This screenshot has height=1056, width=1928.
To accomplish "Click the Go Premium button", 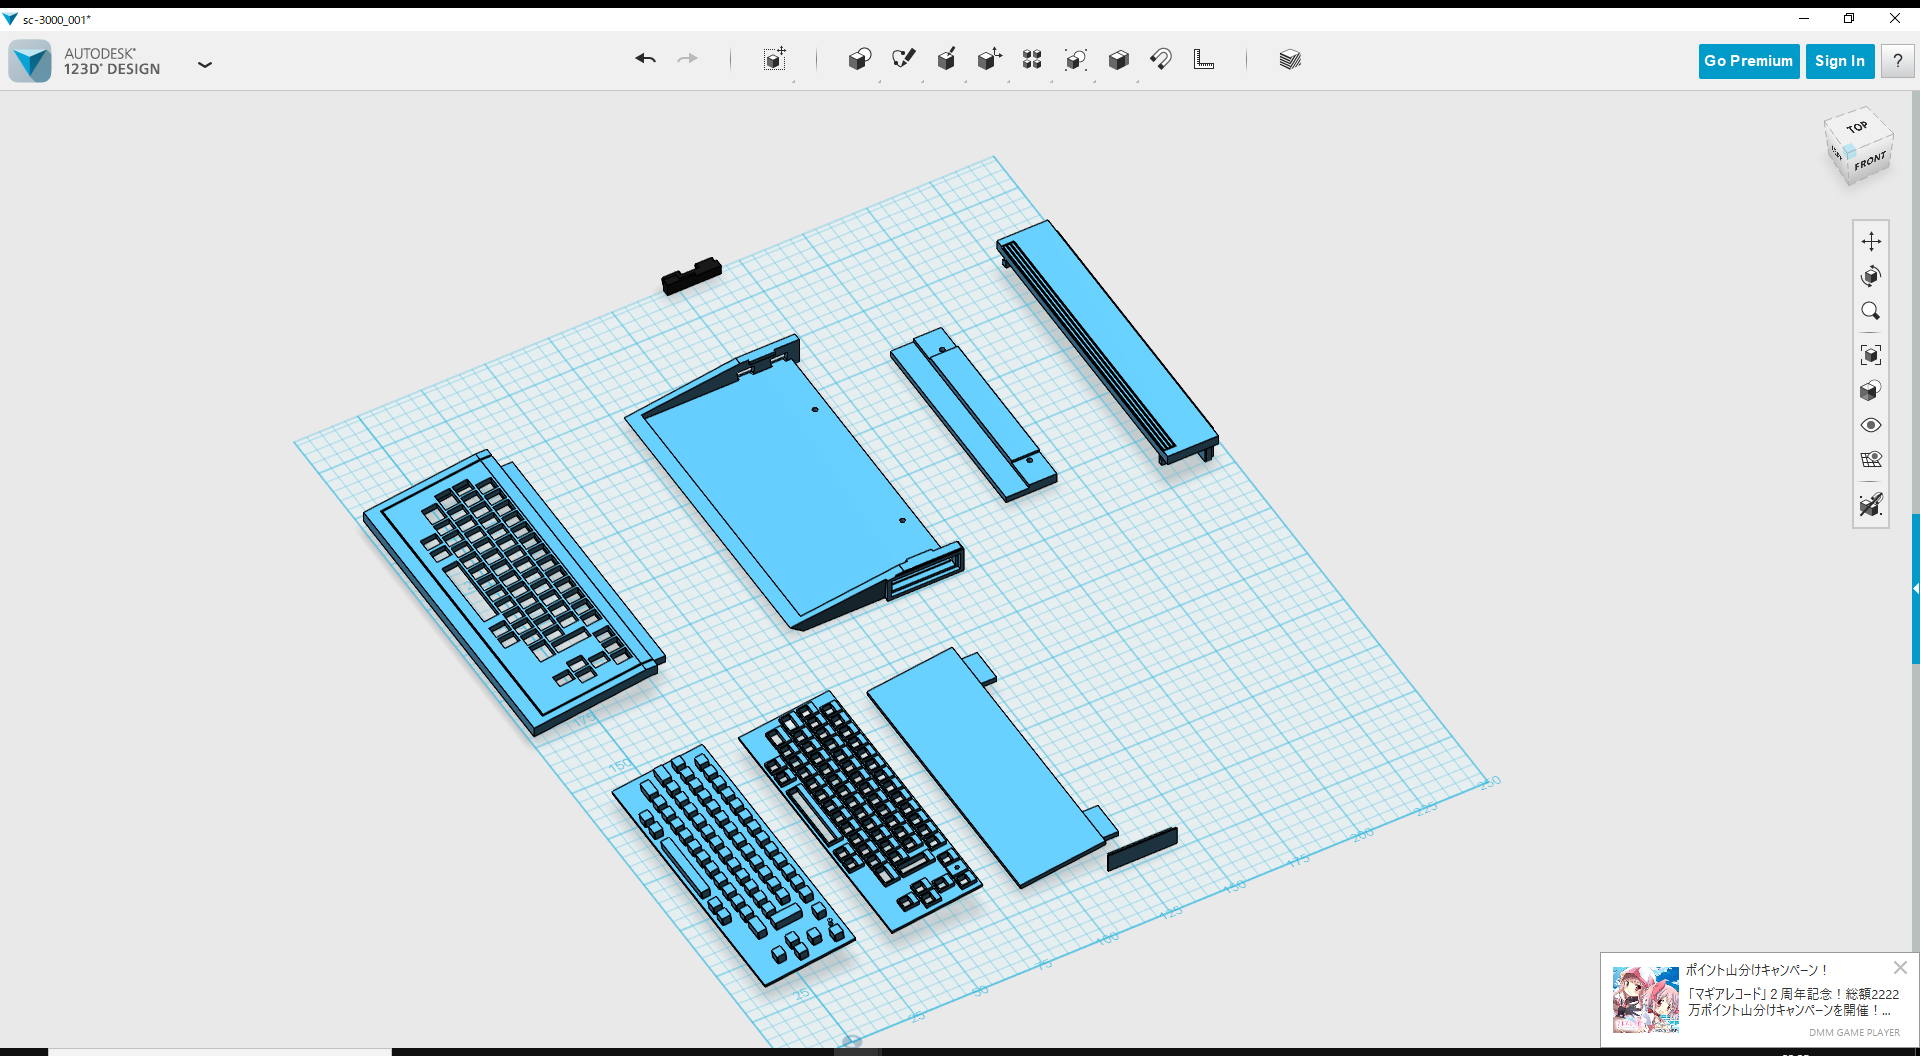I will coord(1748,61).
